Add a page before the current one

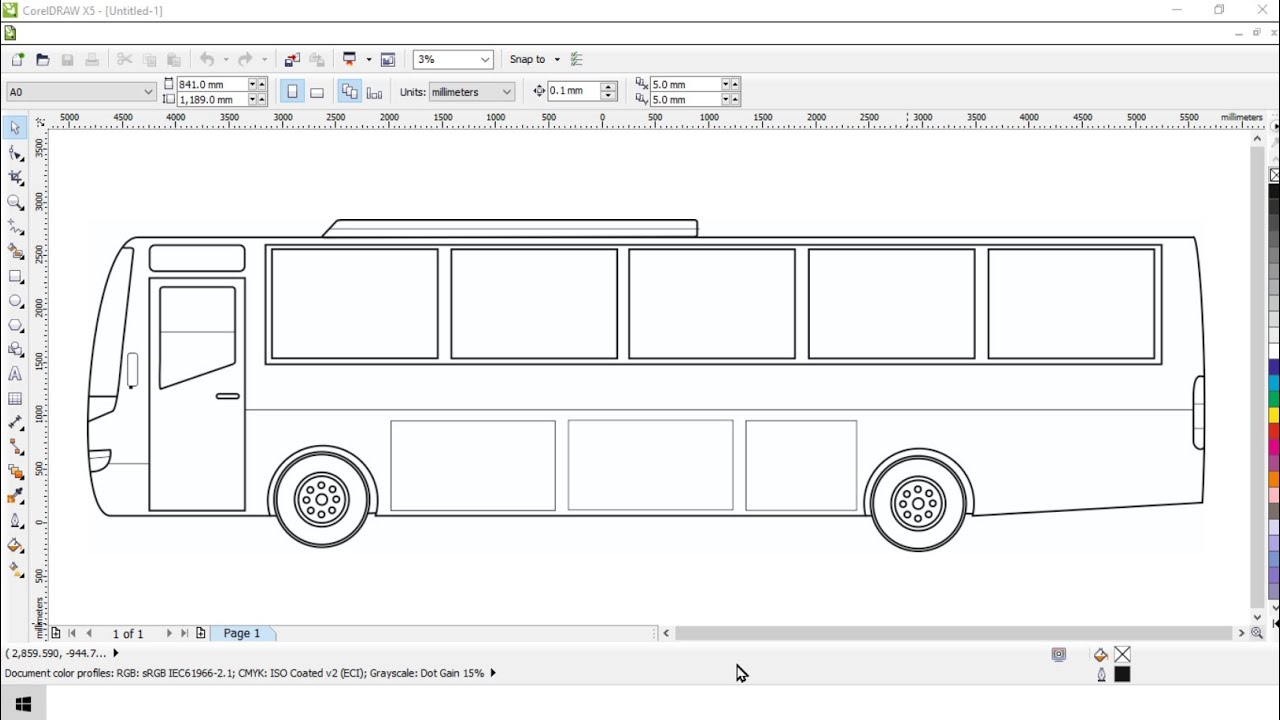(x=56, y=633)
